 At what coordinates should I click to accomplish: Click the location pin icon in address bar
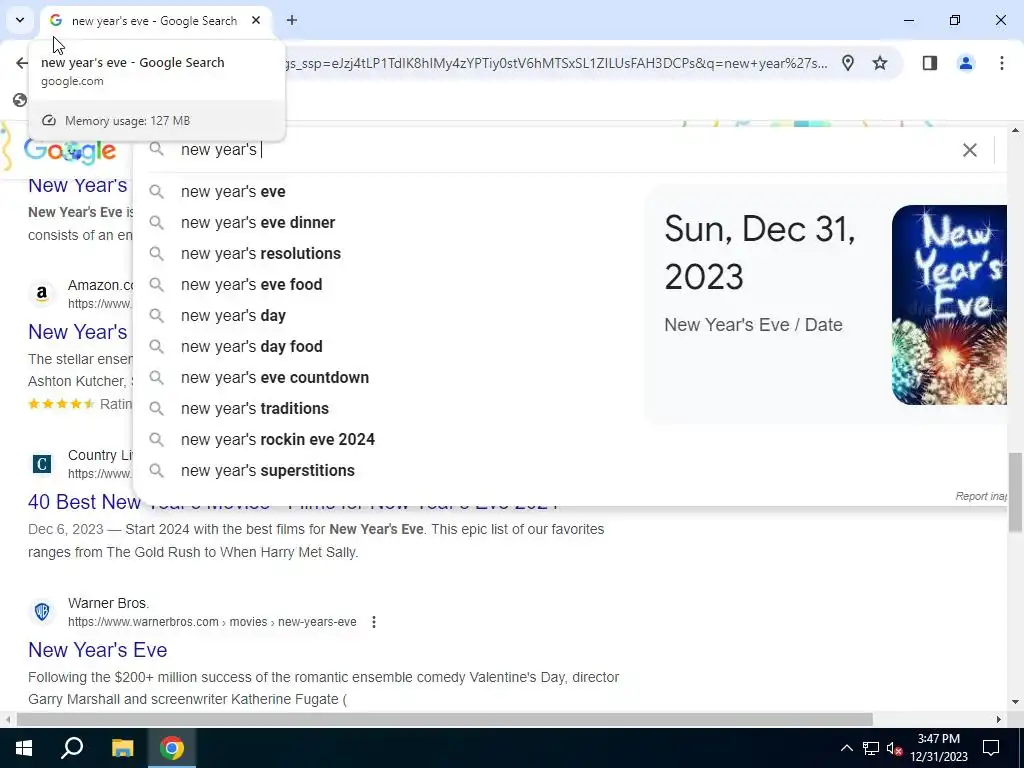(x=848, y=63)
